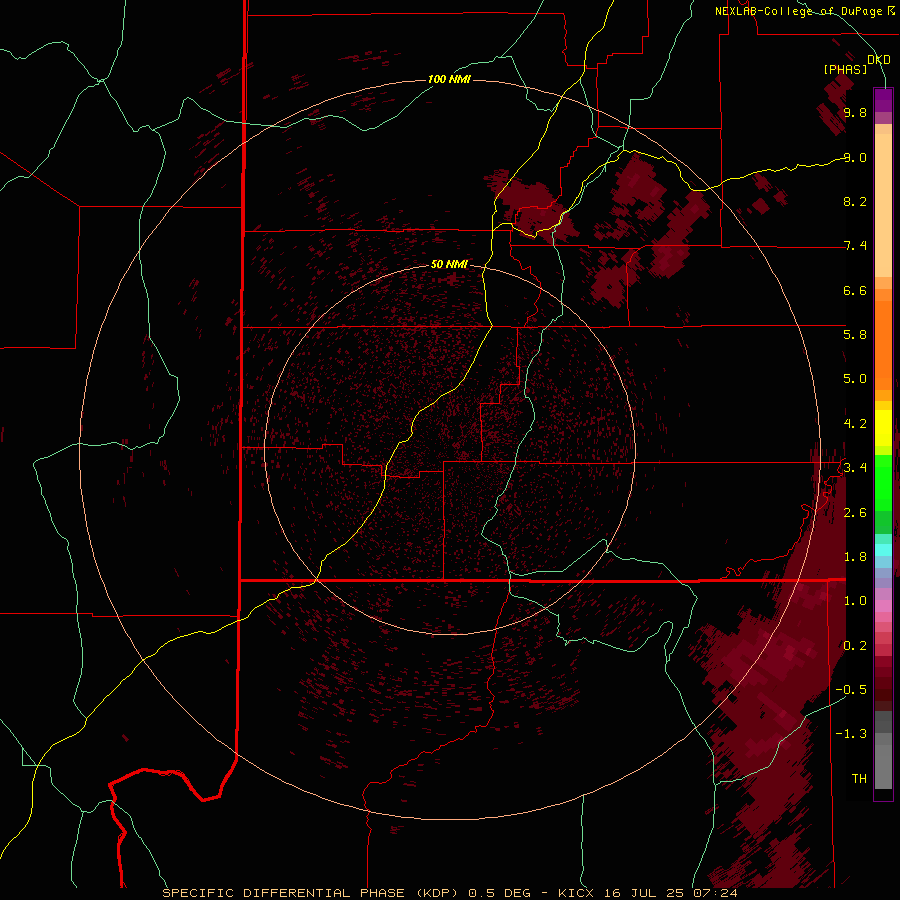Click the 6.6 scale value
The height and width of the screenshot is (900, 900).
pos(855,290)
